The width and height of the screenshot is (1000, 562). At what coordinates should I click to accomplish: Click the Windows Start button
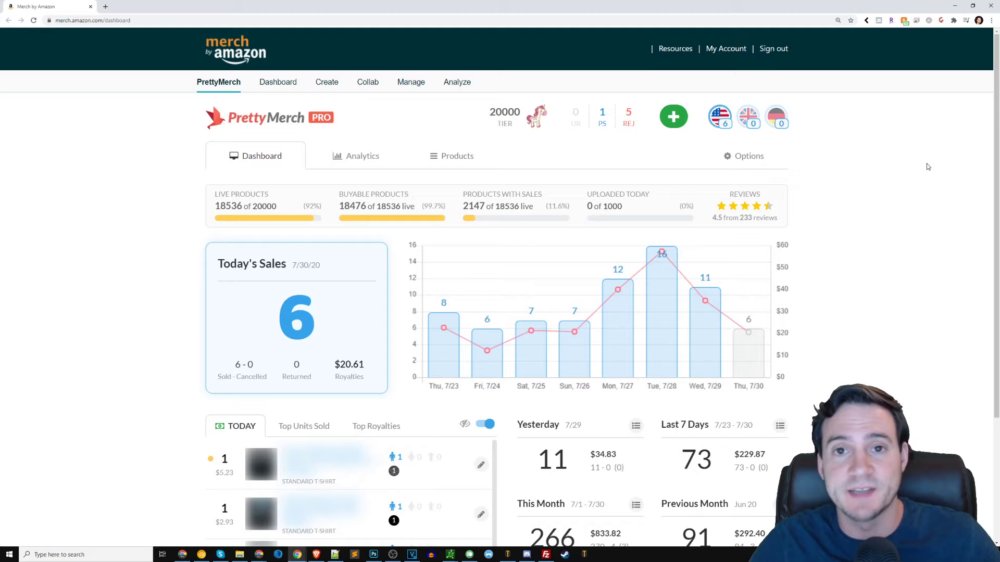point(9,554)
